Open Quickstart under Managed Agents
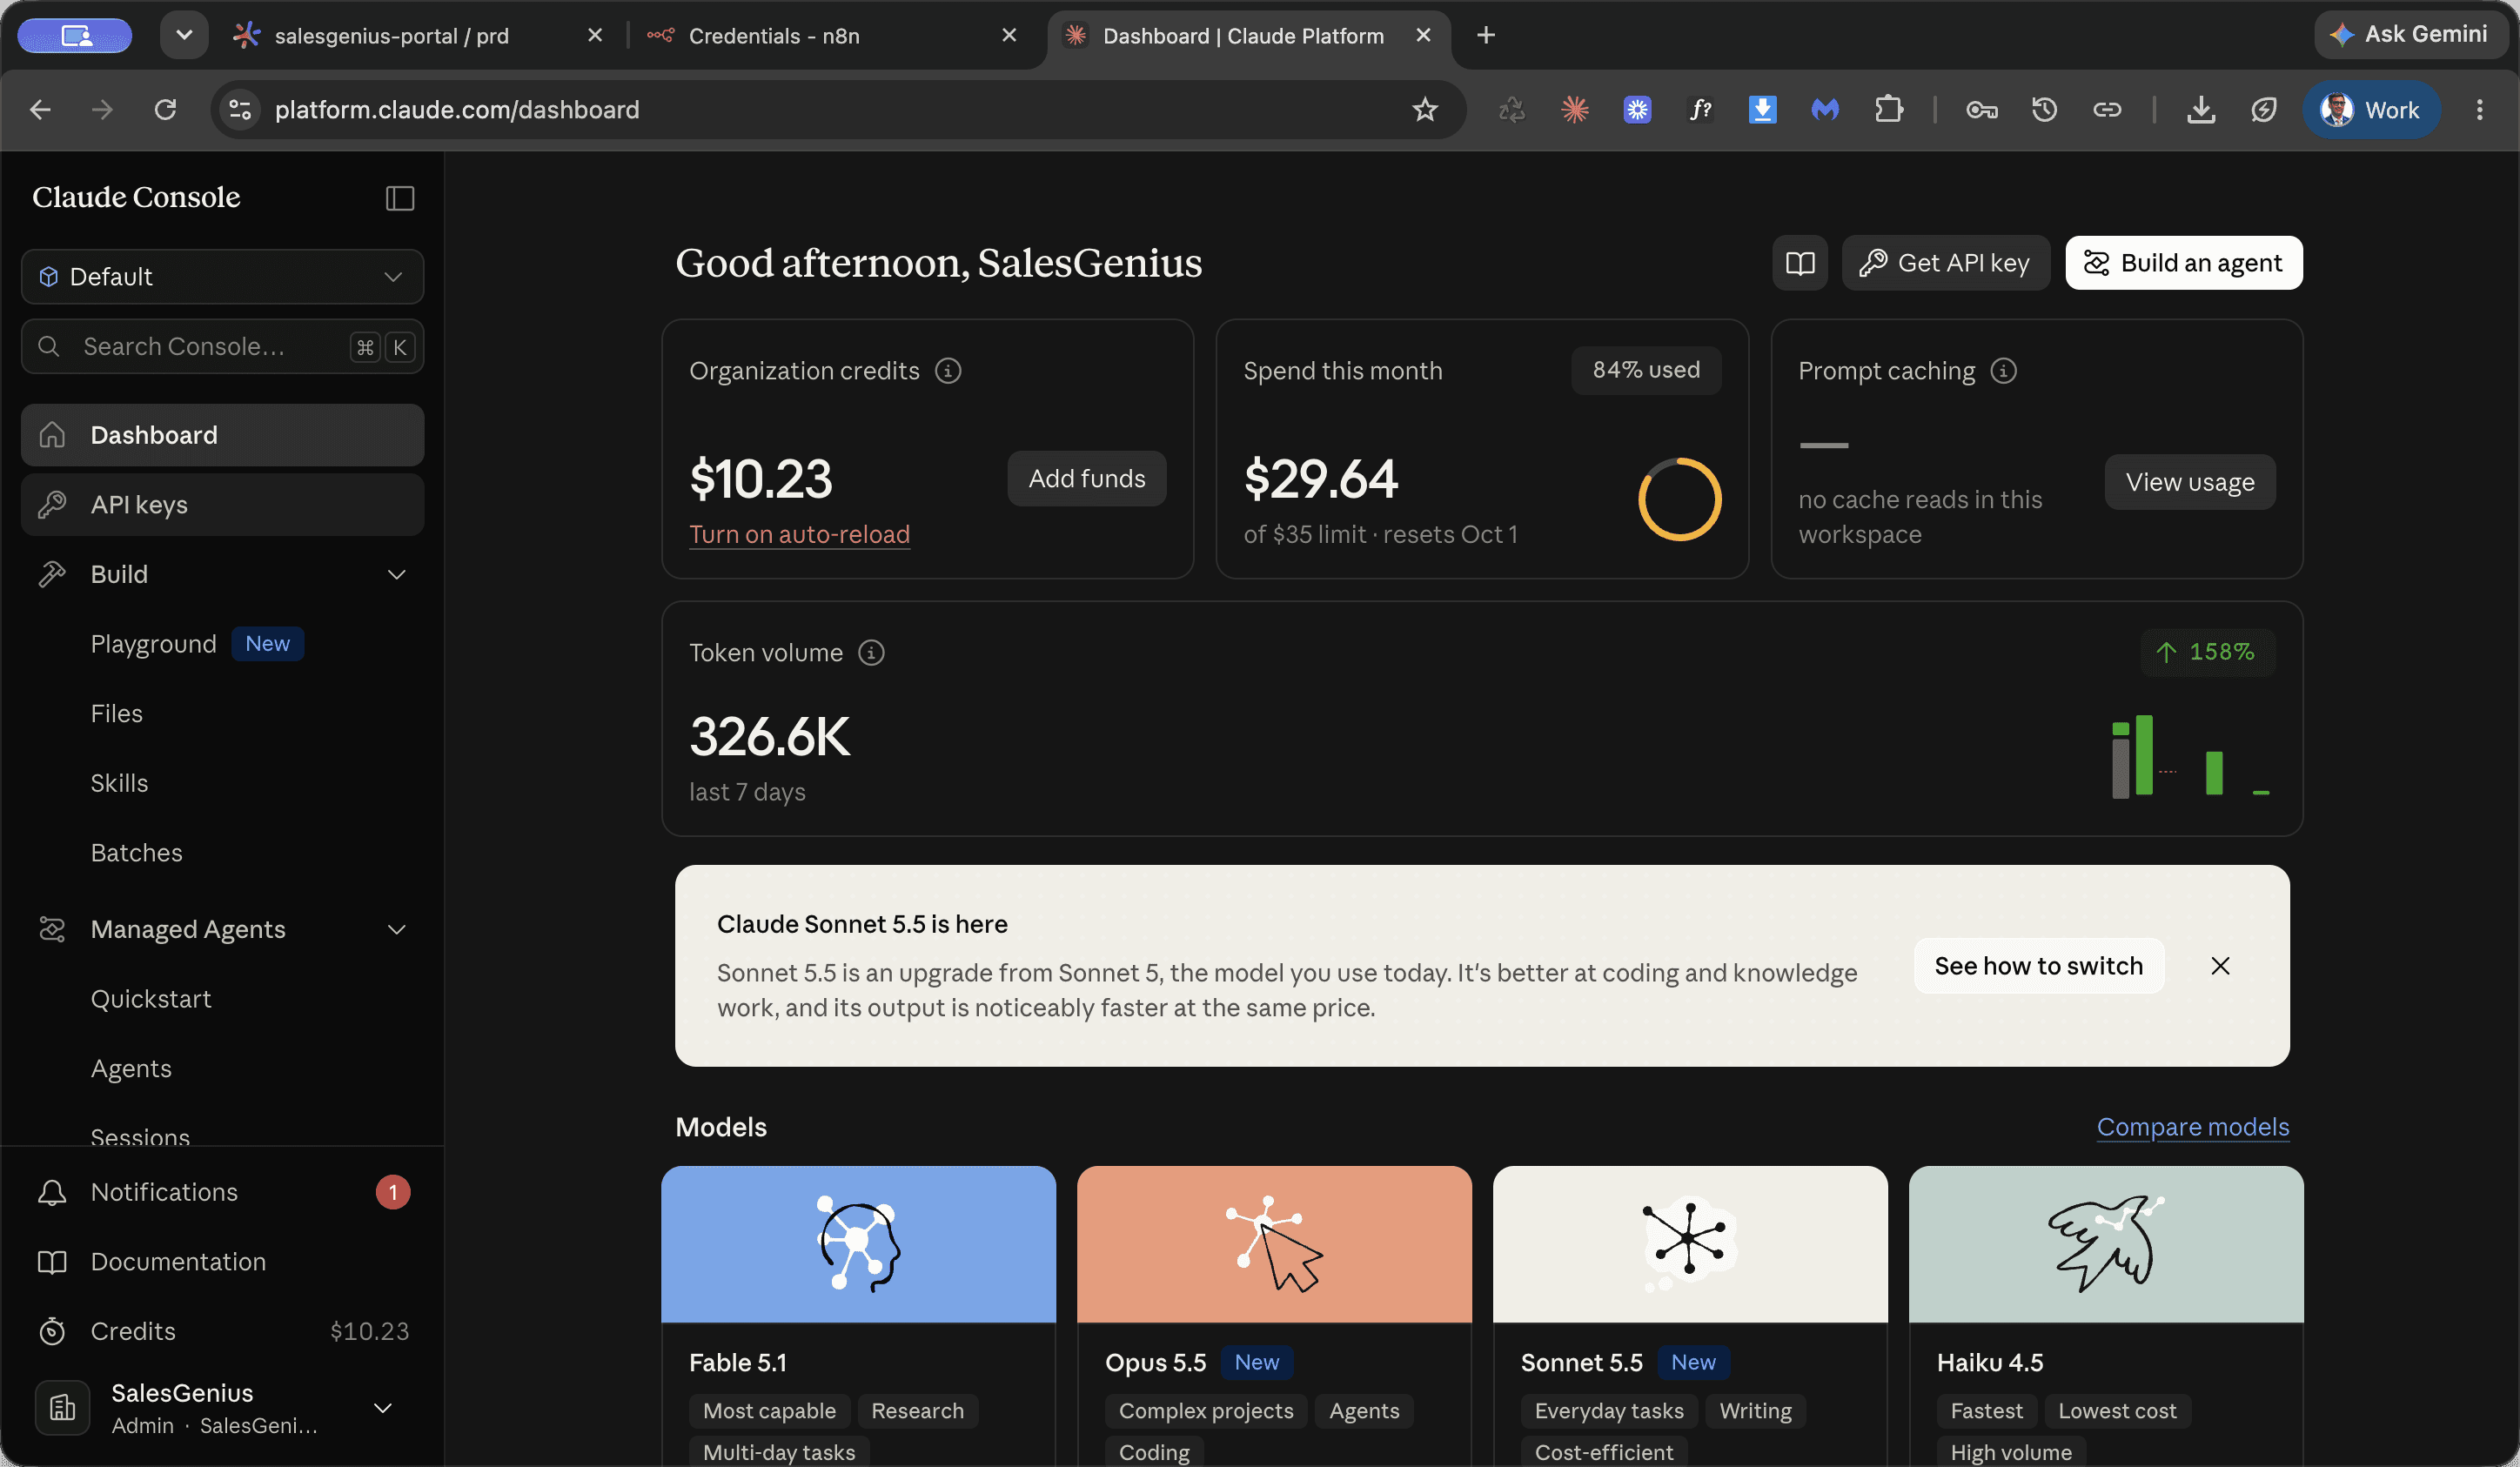The height and width of the screenshot is (1467, 2520). tap(151, 999)
